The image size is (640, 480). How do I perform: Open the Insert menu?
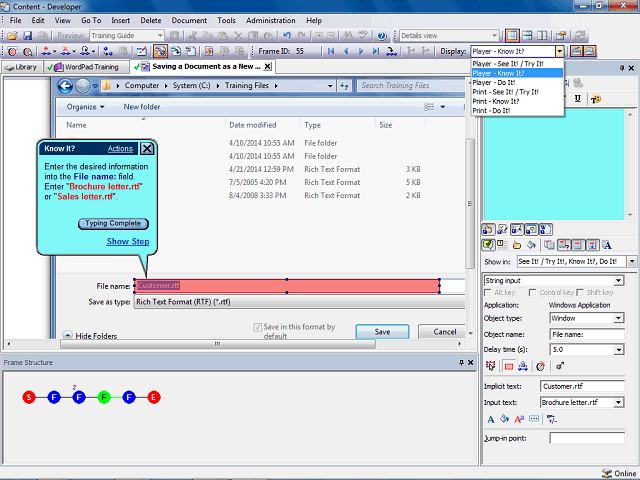click(x=120, y=20)
